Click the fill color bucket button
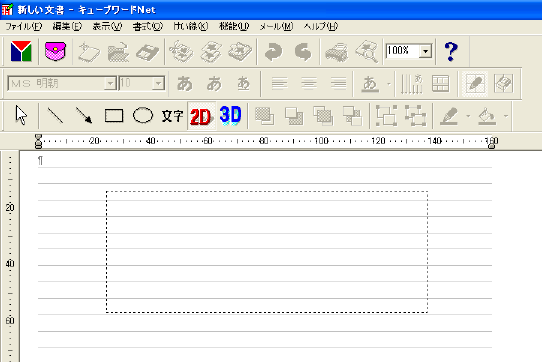542x362 pixels. pyautogui.click(x=487, y=116)
